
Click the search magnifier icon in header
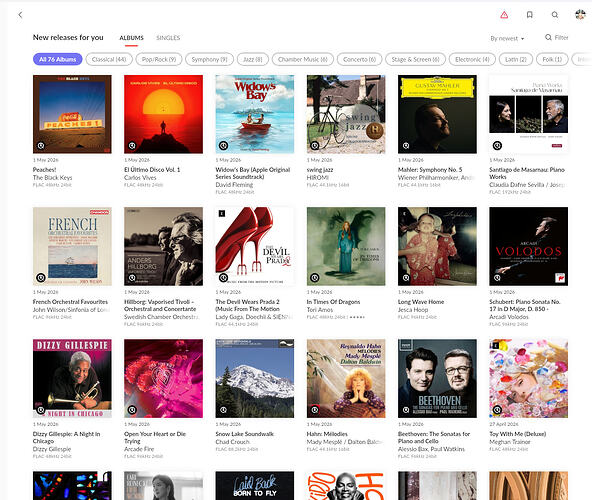pos(555,15)
